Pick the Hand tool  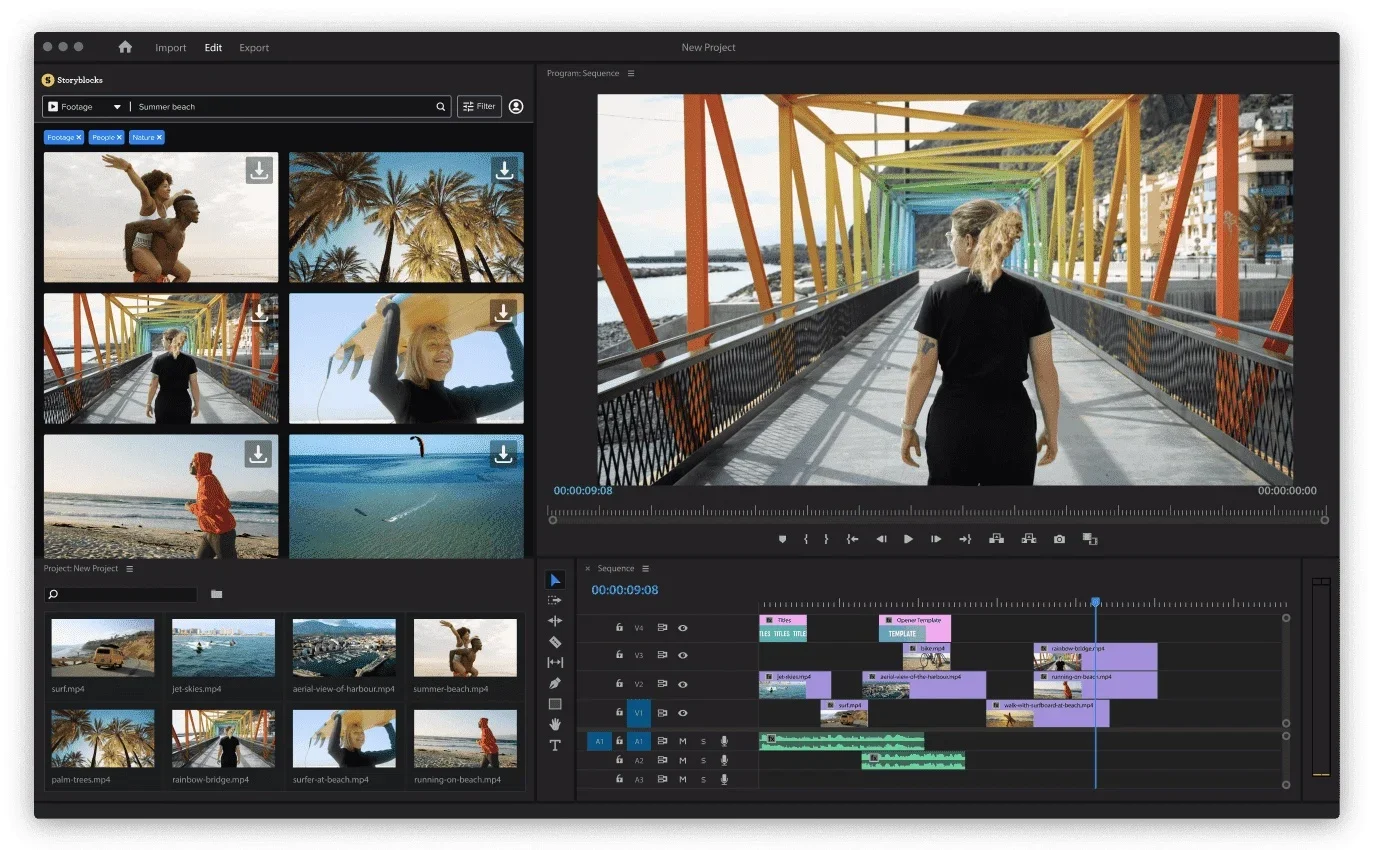click(x=555, y=724)
